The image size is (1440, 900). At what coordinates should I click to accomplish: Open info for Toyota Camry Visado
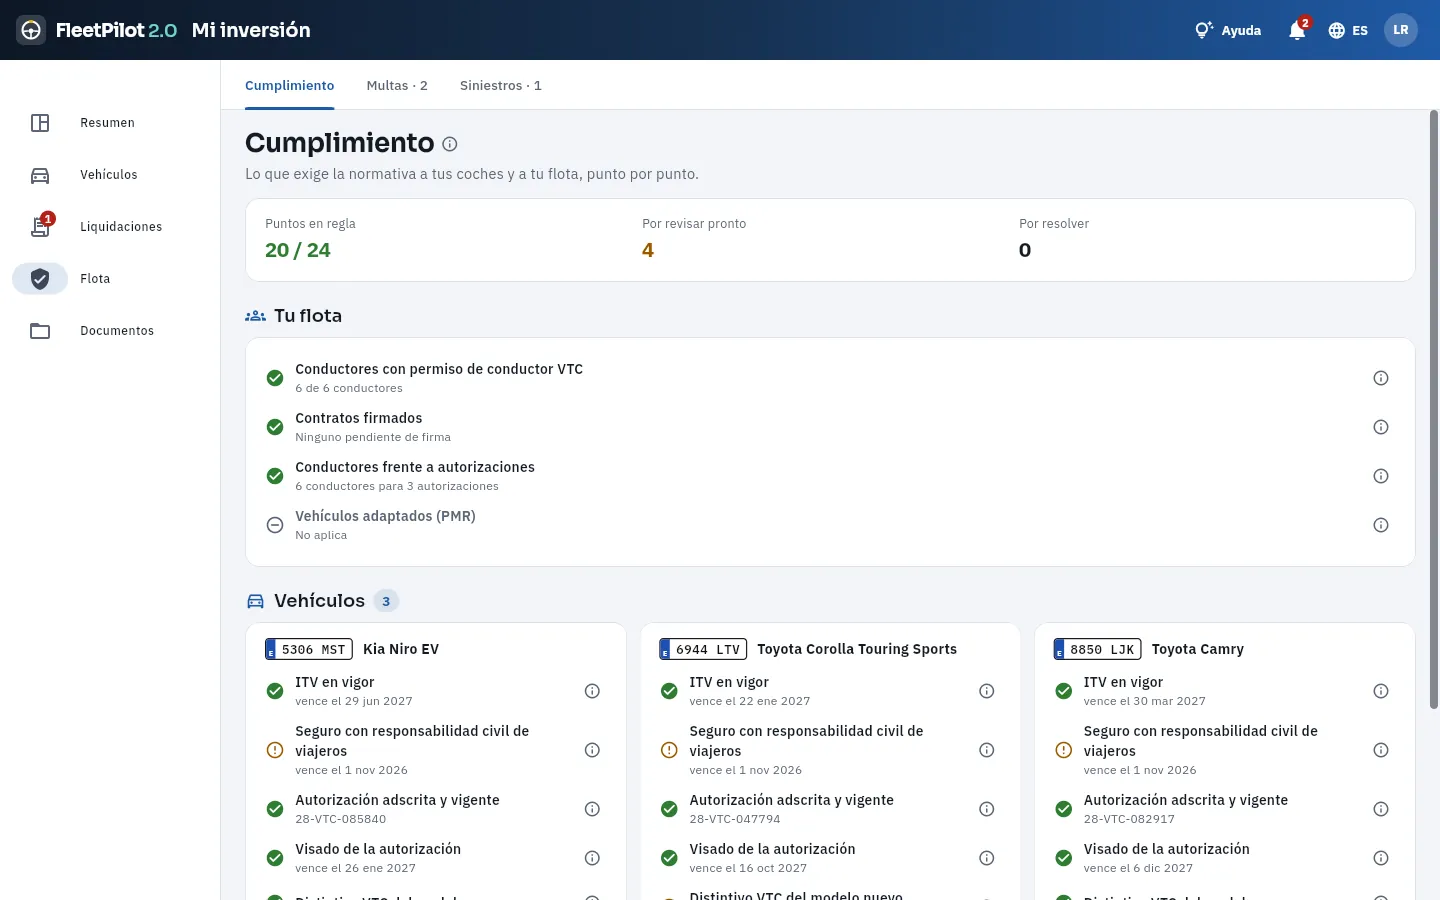tap(1381, 858)
